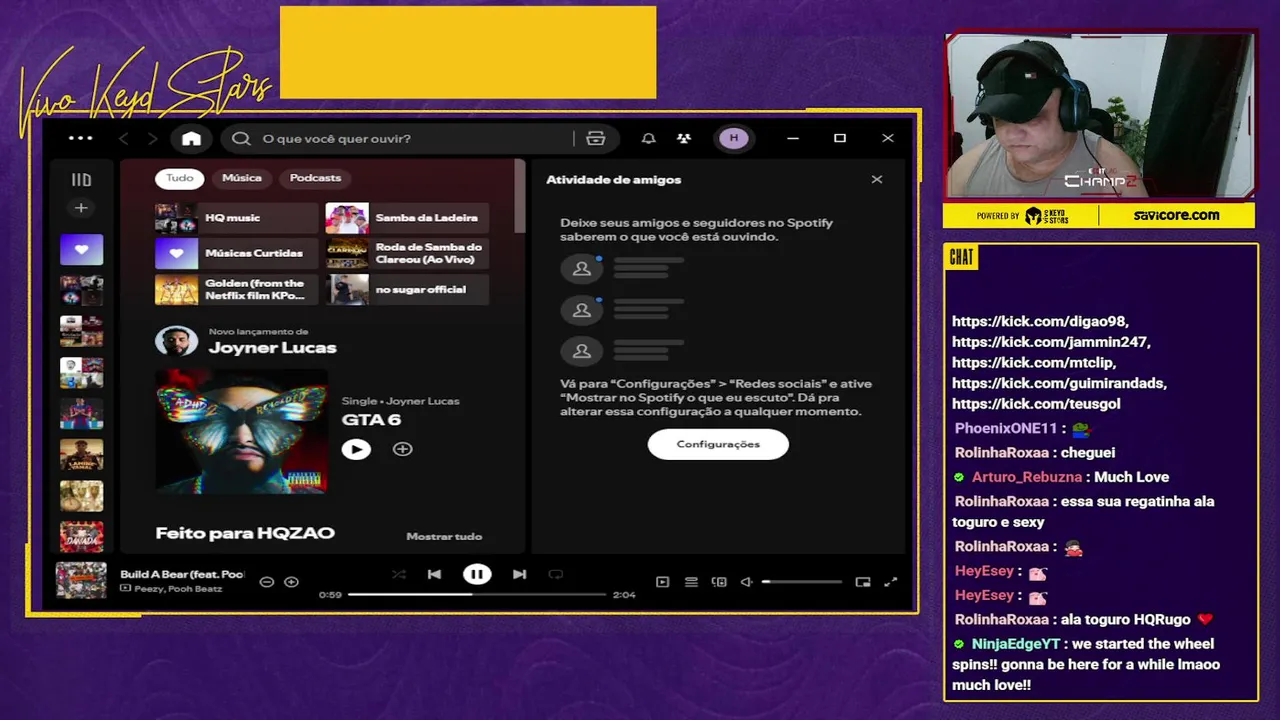The height and width of the screenshot is (720, 1280).
Task: Click chat username 'PhoenixONE11'
Action: tap(1006, 428)
